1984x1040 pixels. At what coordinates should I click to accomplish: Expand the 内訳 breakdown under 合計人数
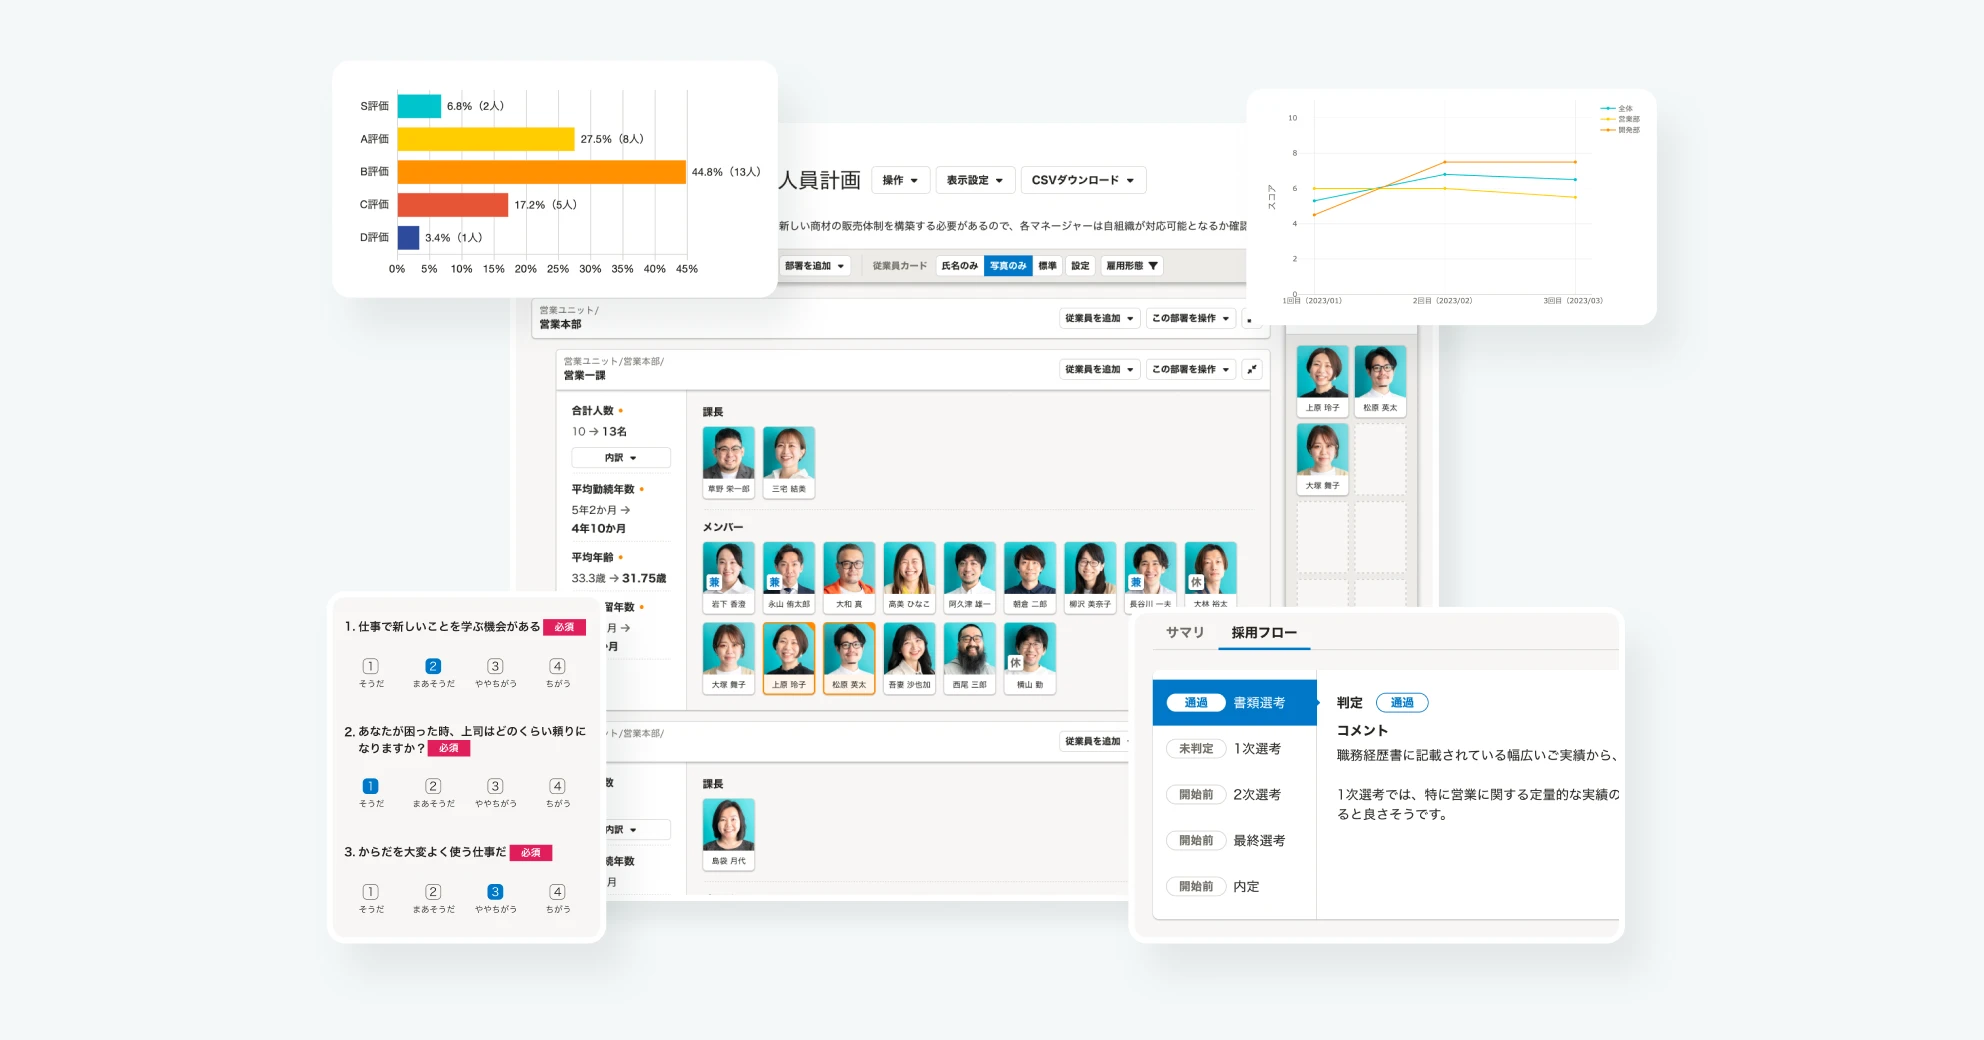tap(621, 458)
